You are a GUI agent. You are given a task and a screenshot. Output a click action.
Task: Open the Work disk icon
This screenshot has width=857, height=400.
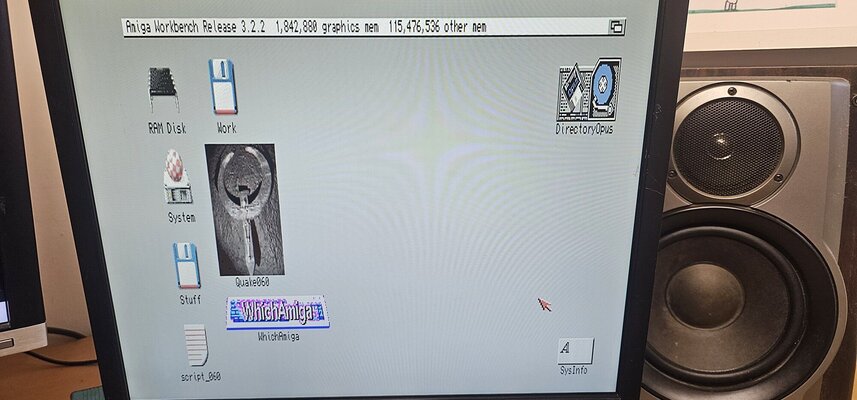point(223,87)
